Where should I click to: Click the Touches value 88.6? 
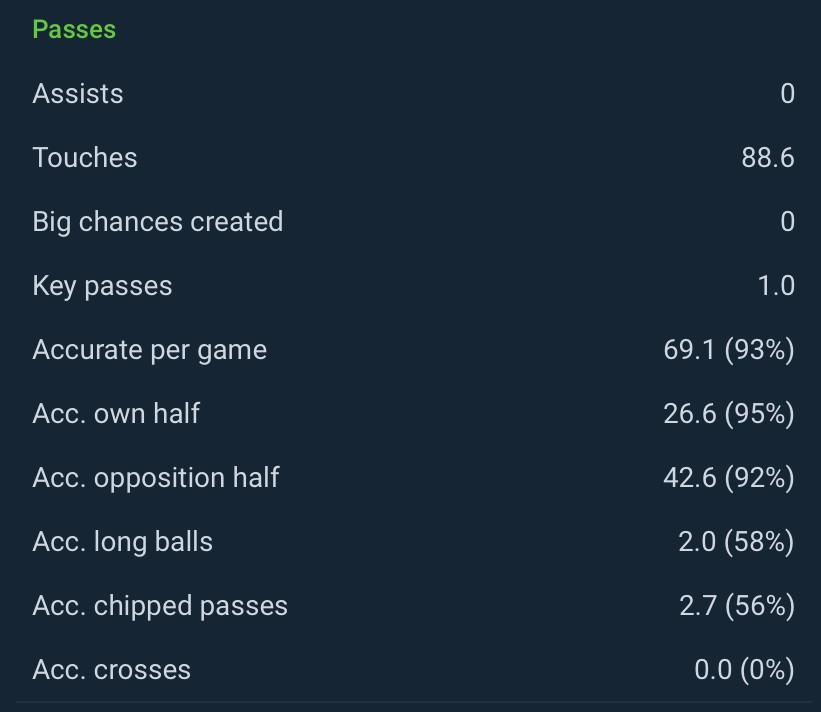(767, 158)
